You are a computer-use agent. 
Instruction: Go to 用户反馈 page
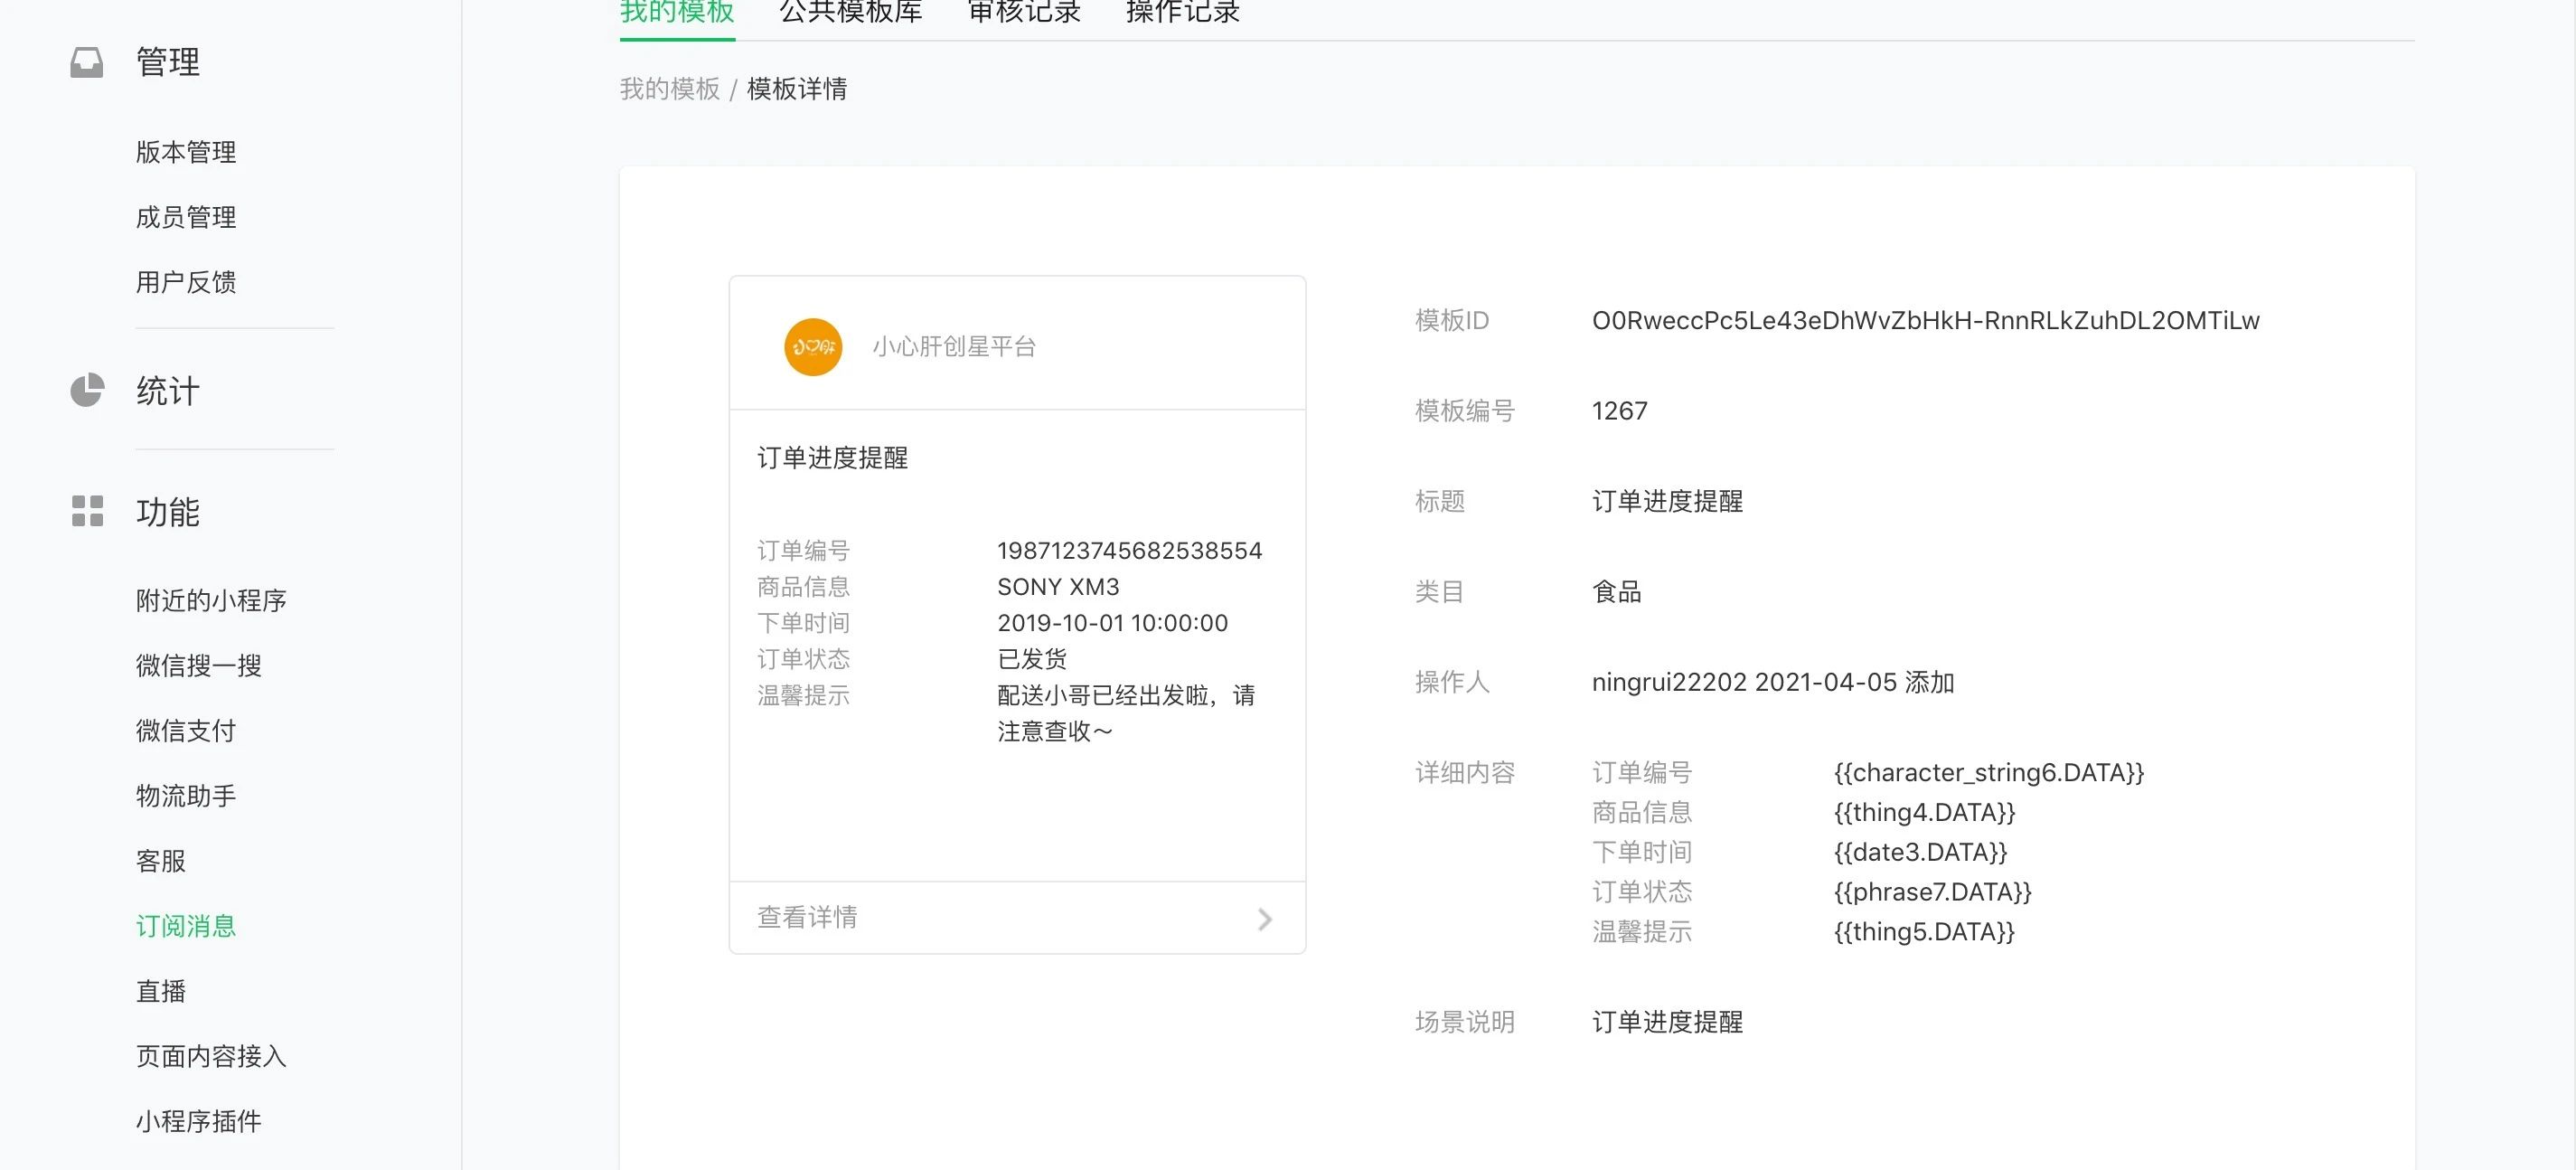[x=186, y=282]
